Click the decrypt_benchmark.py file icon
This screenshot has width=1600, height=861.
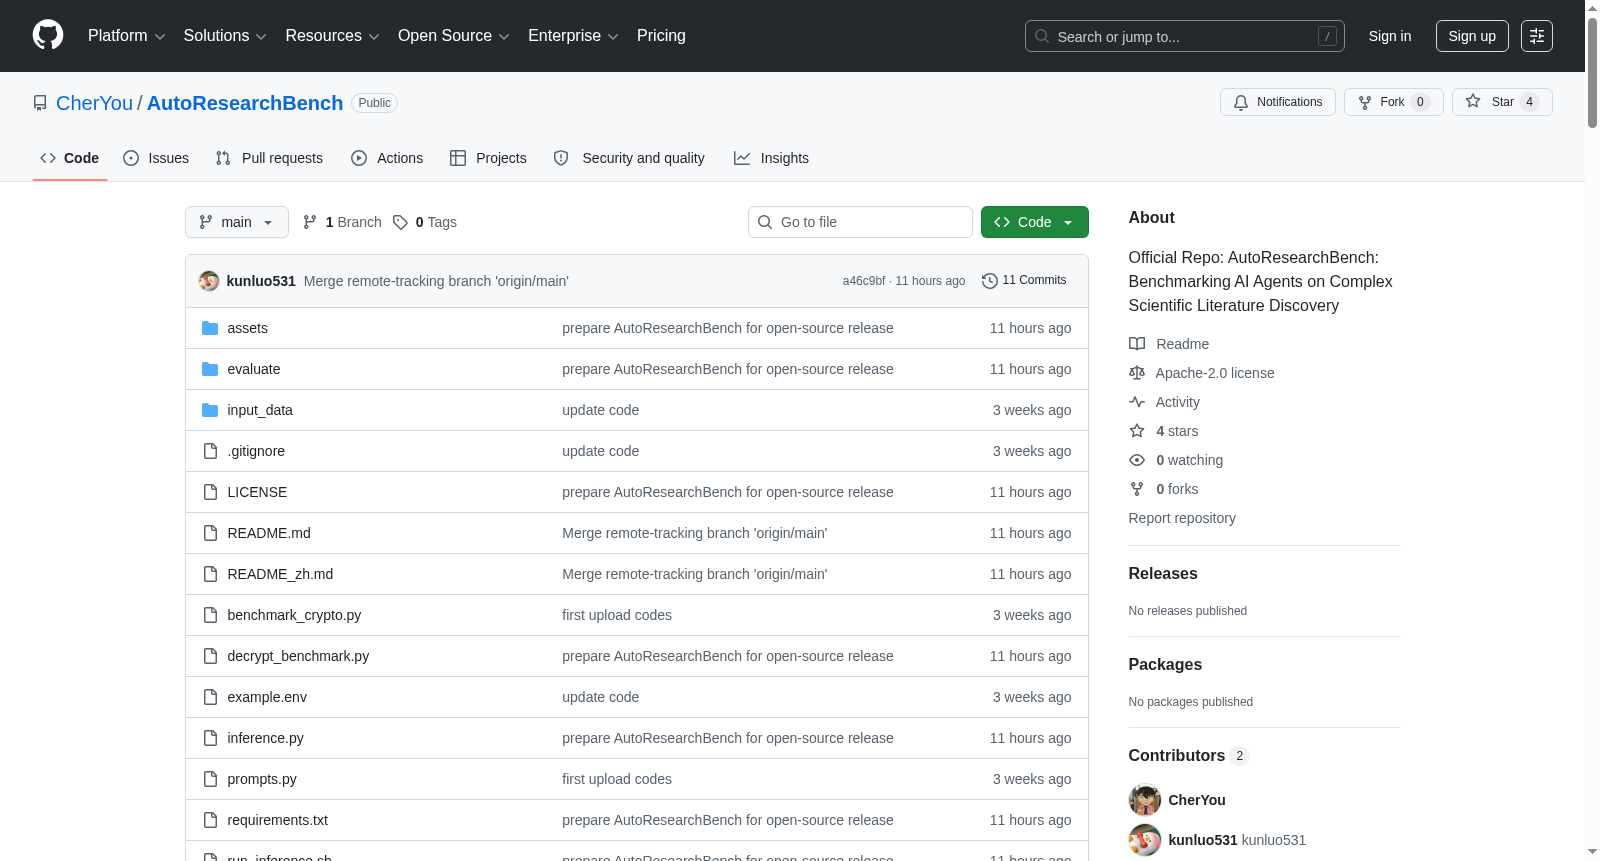(210, 656)
